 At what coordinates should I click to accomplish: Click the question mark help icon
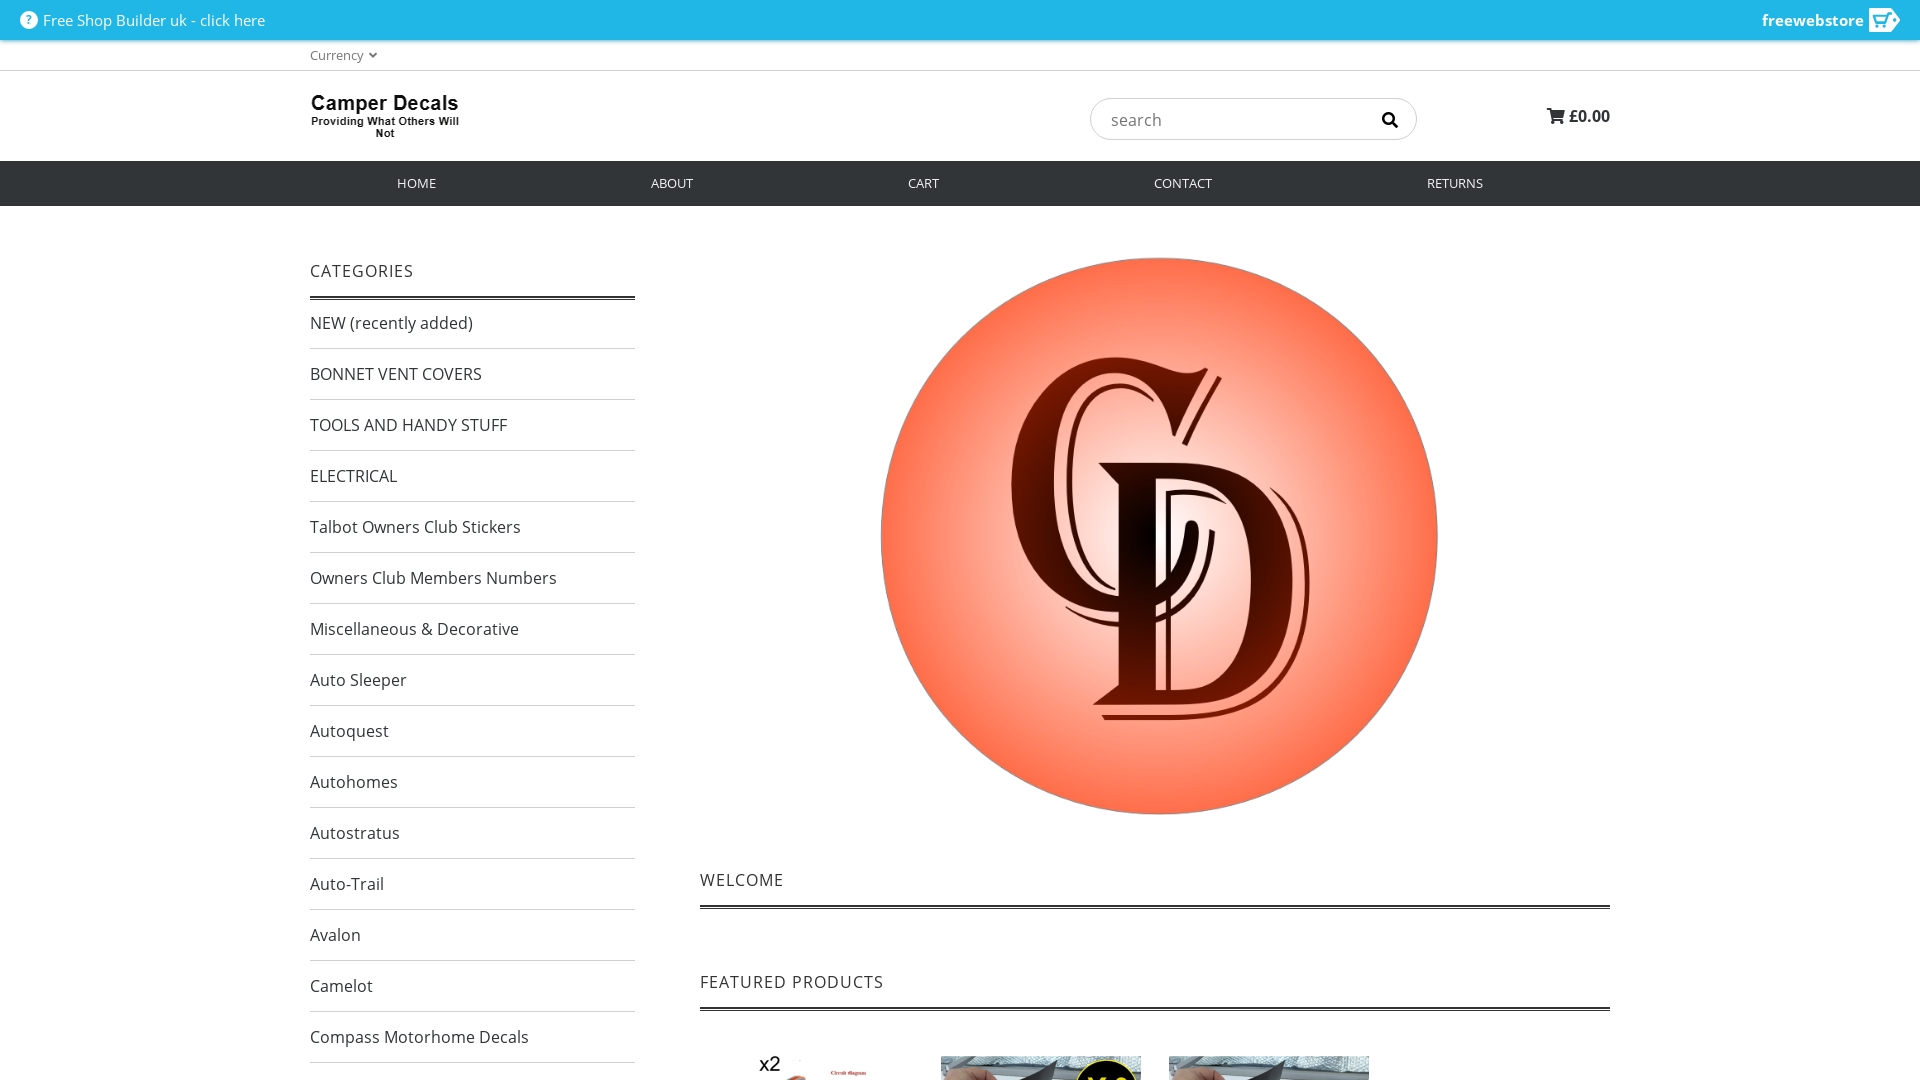[29, 20]
